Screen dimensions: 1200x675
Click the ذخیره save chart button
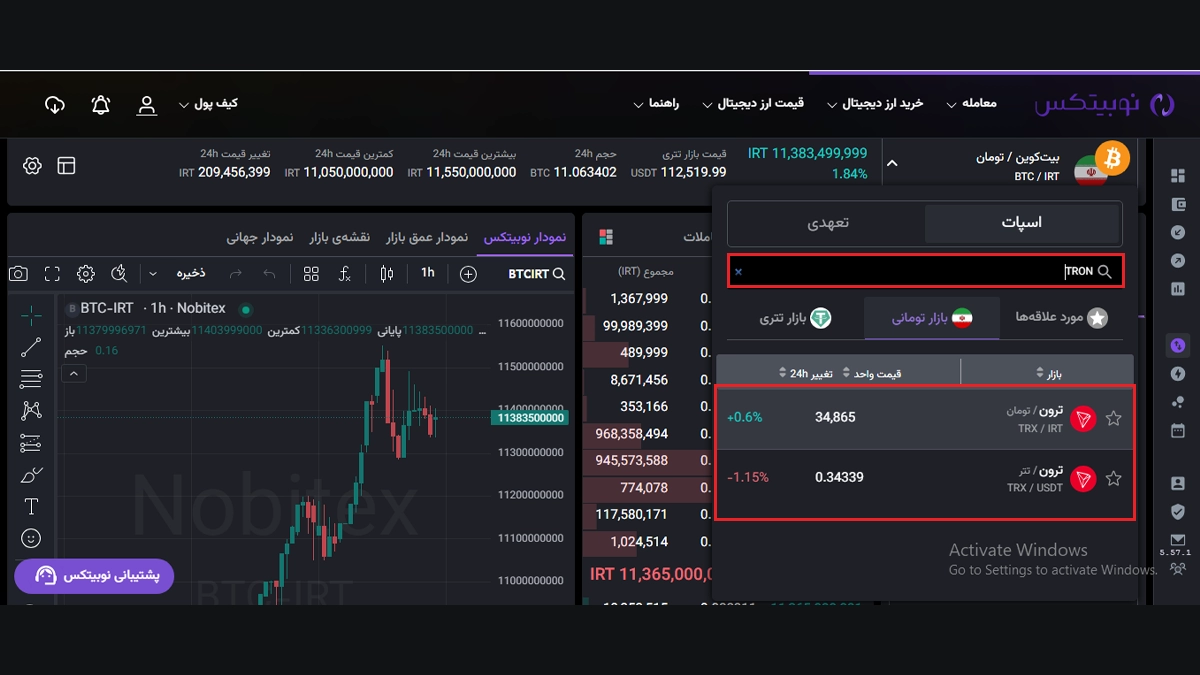click(x=191, y=274)
